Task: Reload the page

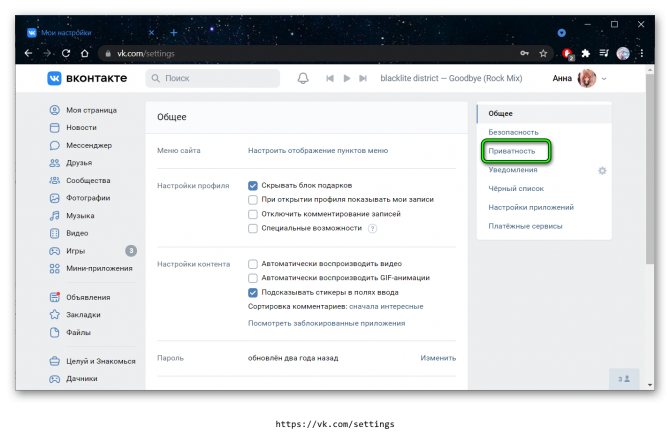Action: click(x=66, y=53)
